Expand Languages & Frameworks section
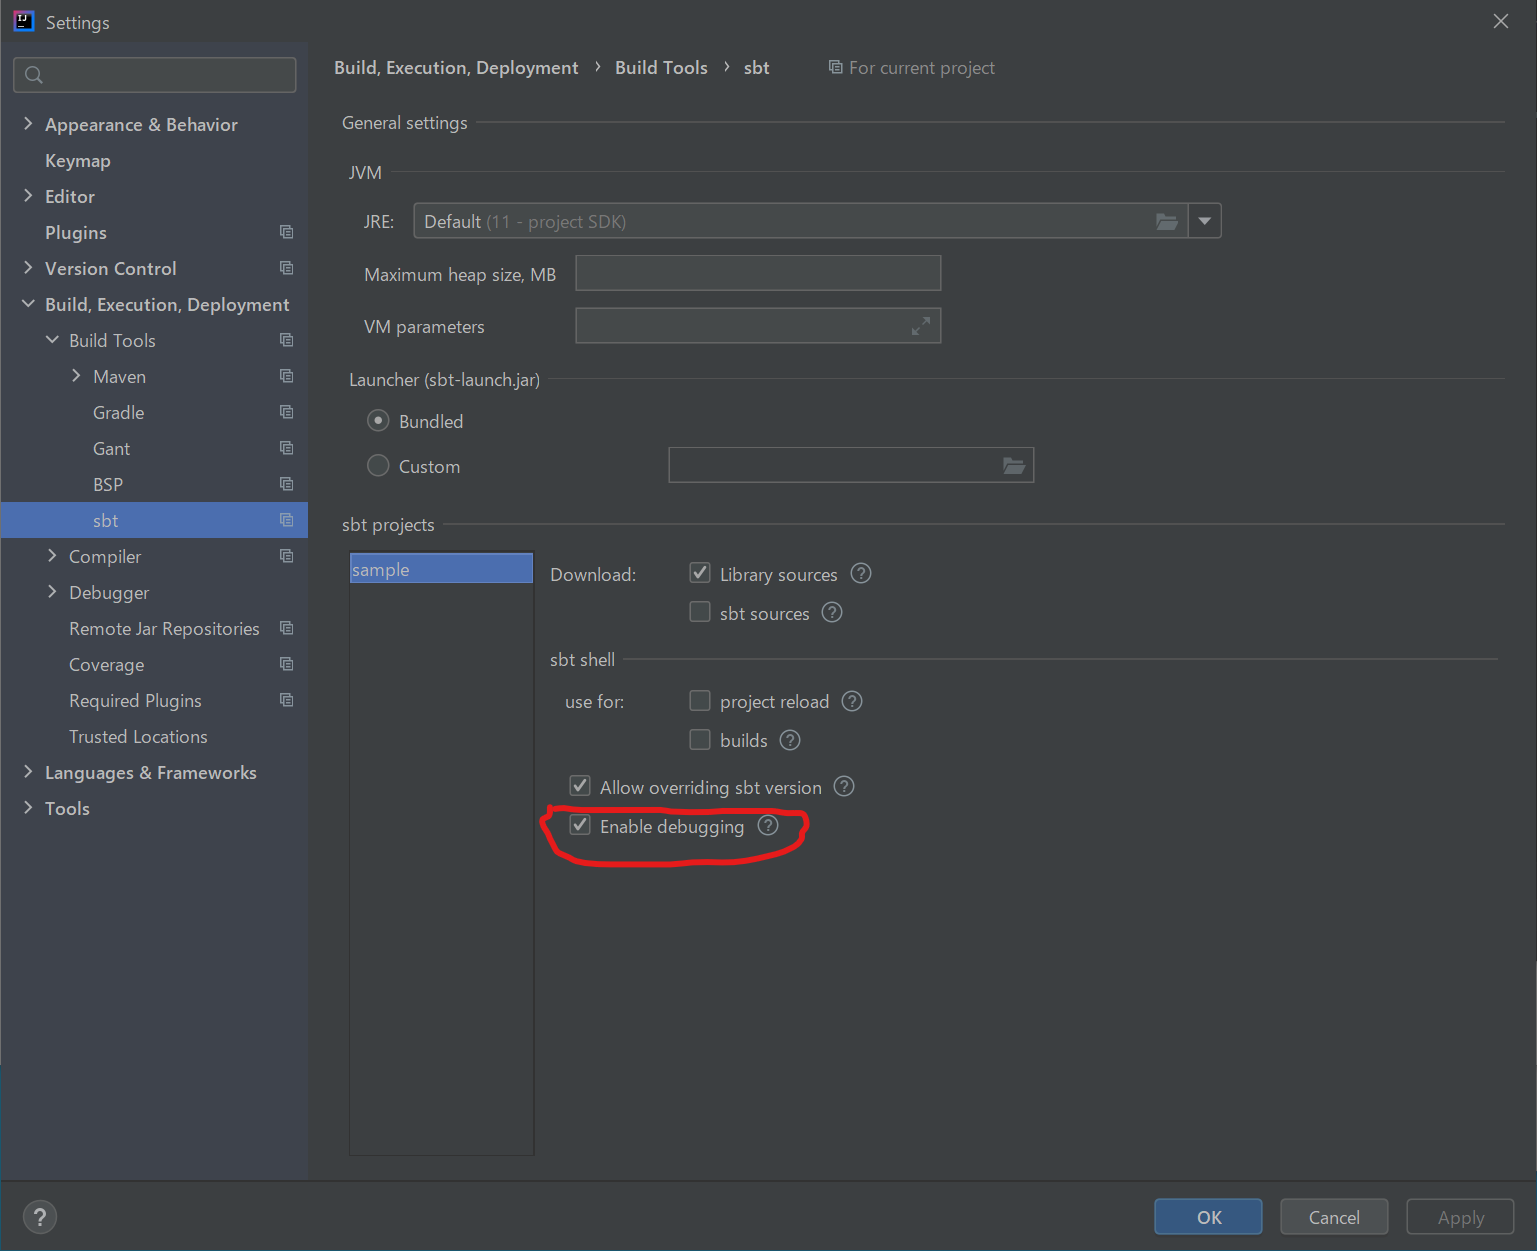Image resolution: width=1537 pixels, height=1251 pixels. [x=28, y=771]
